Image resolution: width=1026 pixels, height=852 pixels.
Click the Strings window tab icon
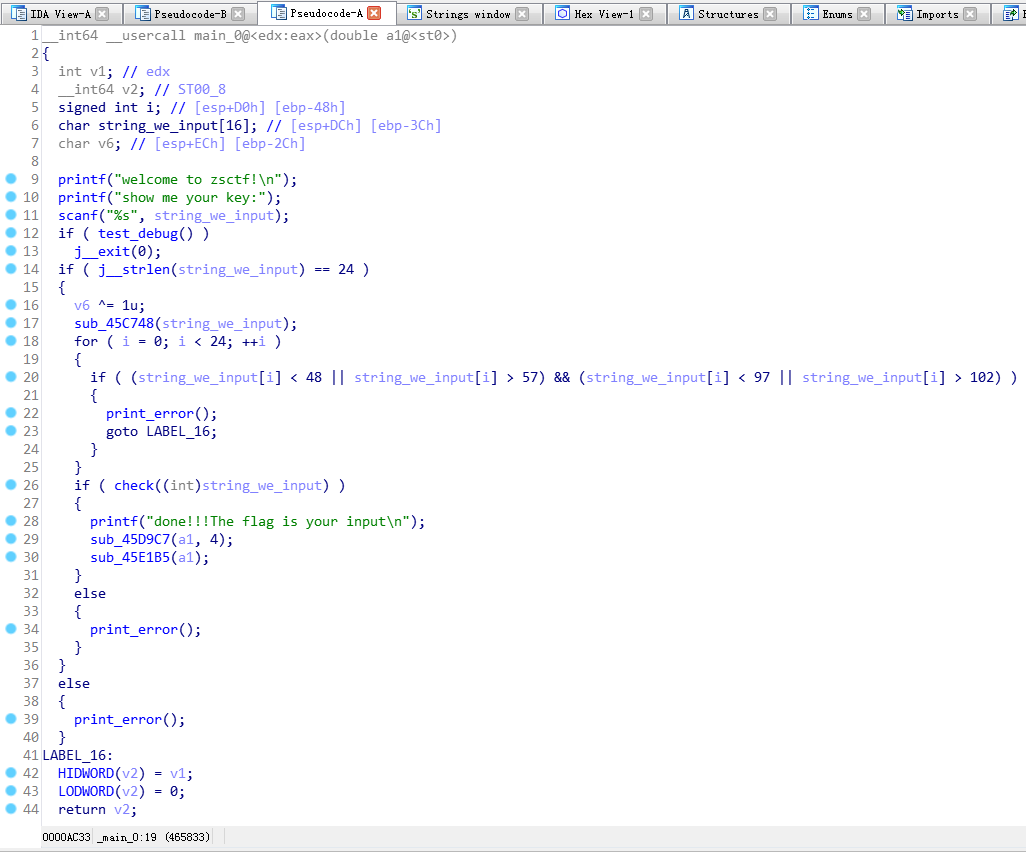click(x=414, y=14)
